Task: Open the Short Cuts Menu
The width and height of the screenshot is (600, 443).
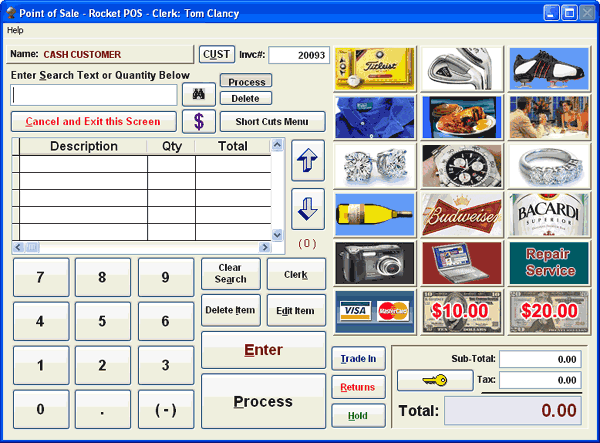Action: tap(272, 122)
